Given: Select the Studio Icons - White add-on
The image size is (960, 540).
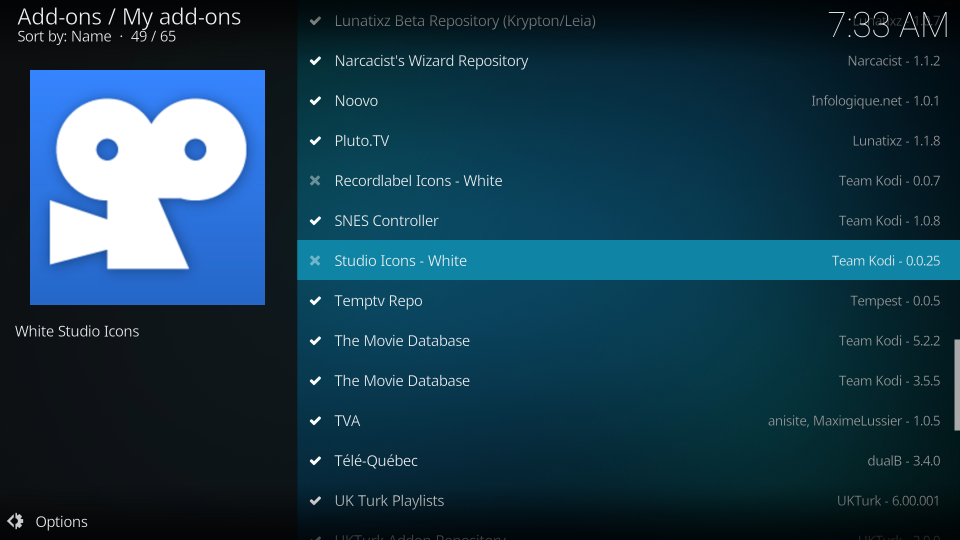Looking at the screenshot, I should tap(401, 261).
